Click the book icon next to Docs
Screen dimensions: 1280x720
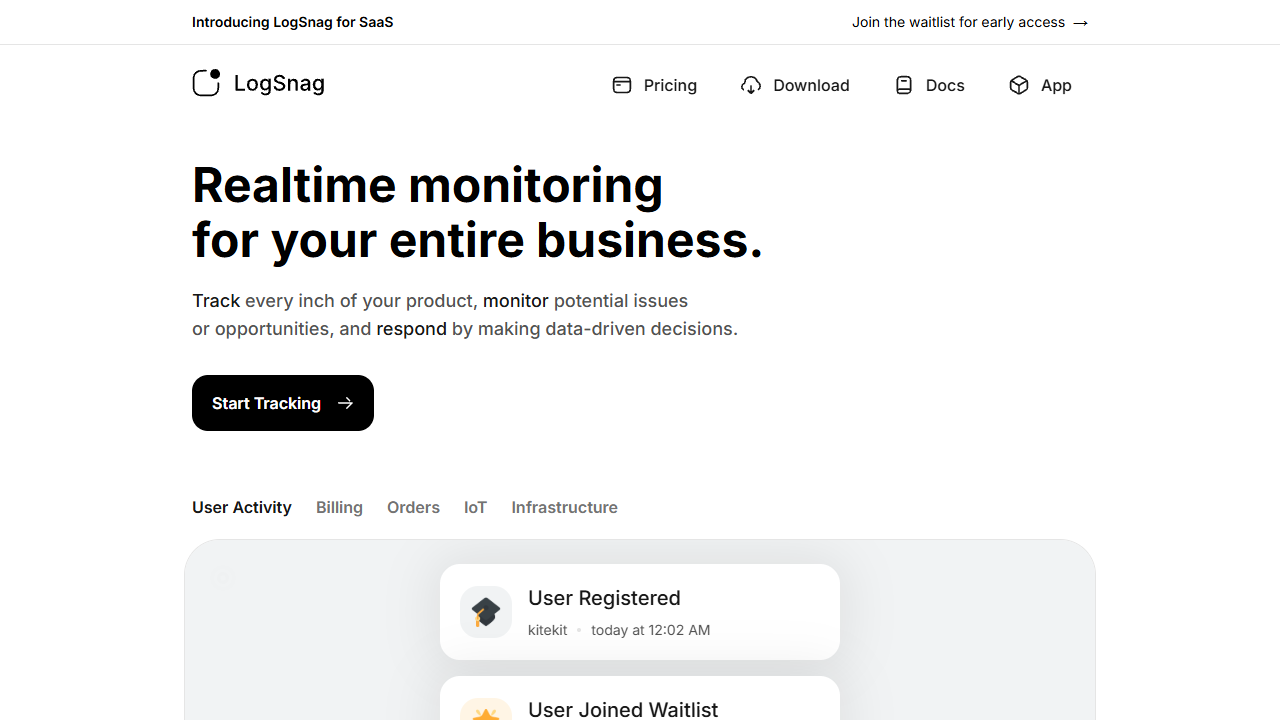tap(903, 85)
